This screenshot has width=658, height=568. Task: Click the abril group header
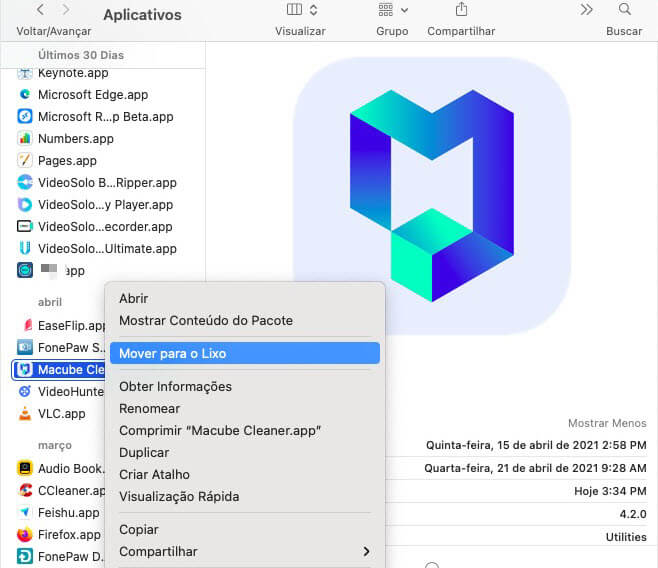click(50, 302)
